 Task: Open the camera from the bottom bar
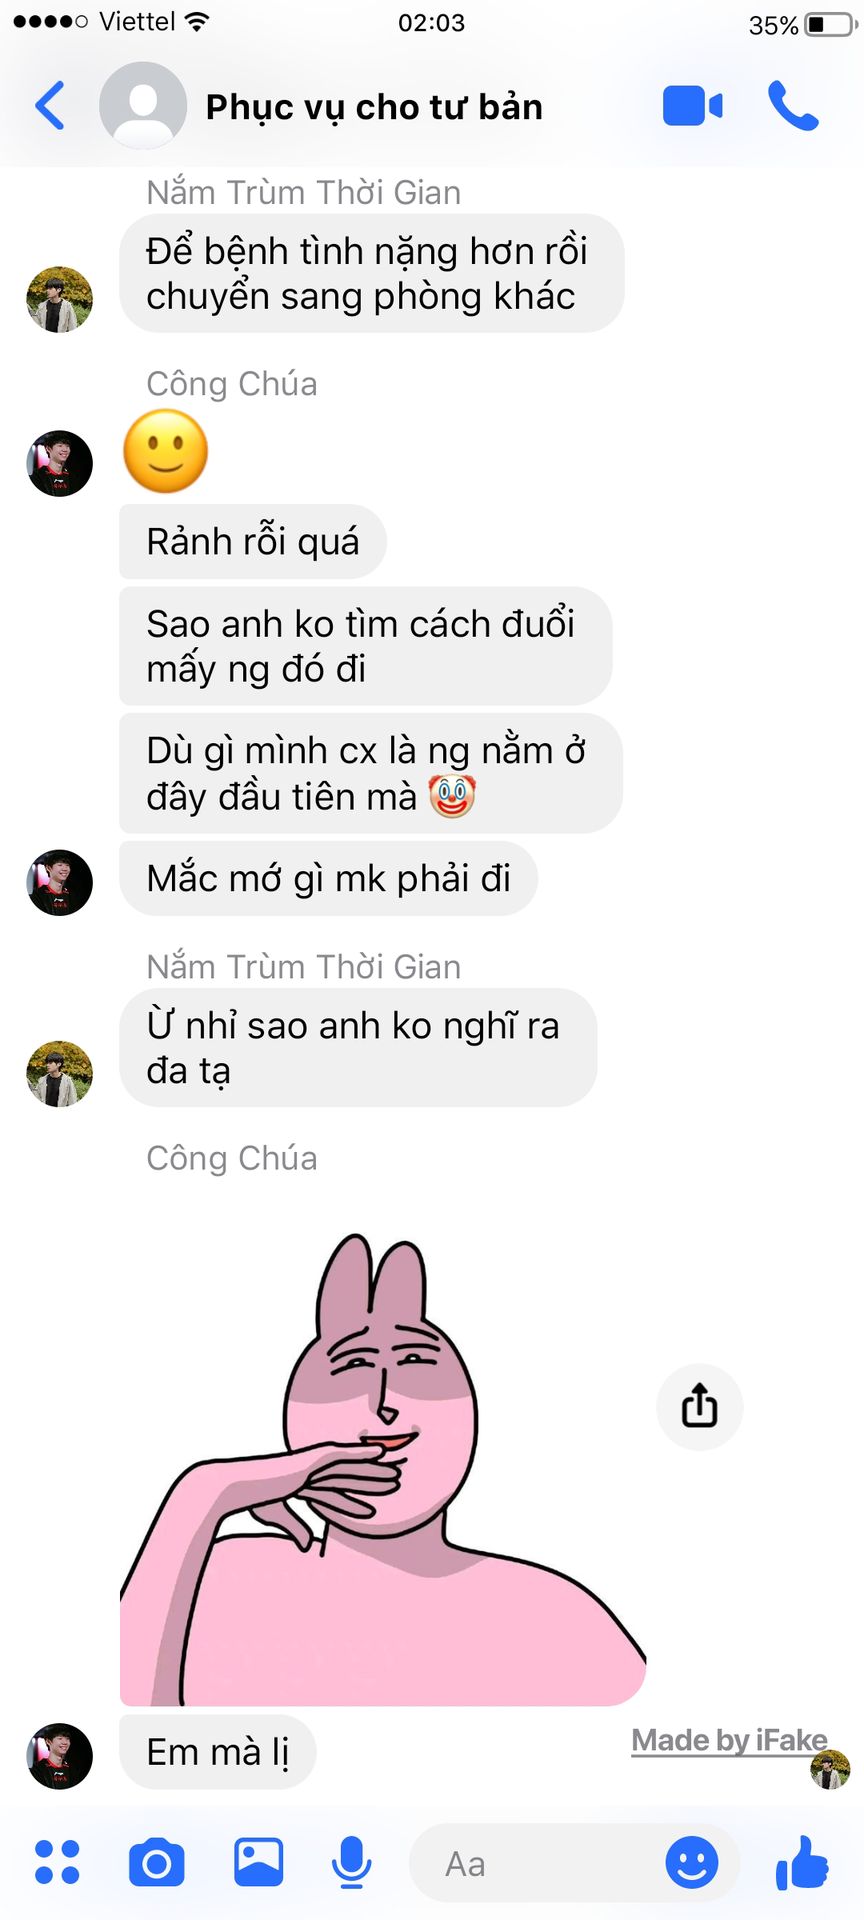pyautogui.click(x=157, y=1862)
